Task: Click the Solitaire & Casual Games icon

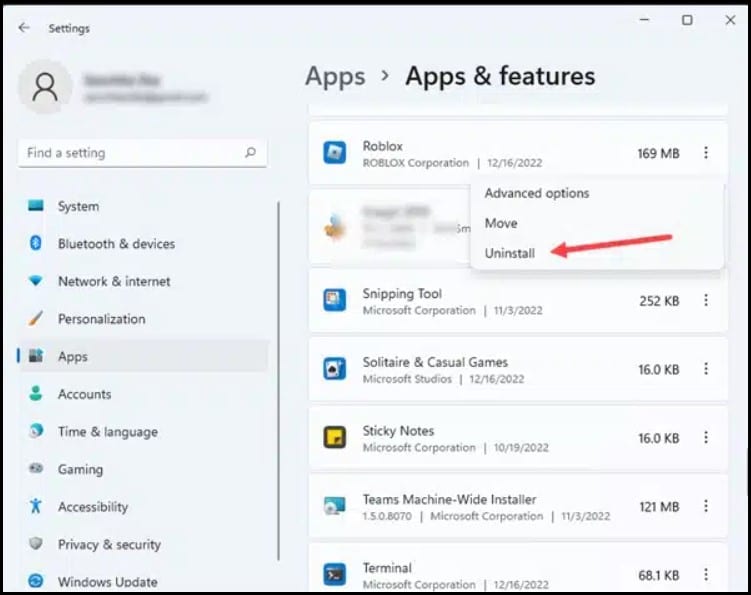Action: pyautogui.click(x=334, y=369)
